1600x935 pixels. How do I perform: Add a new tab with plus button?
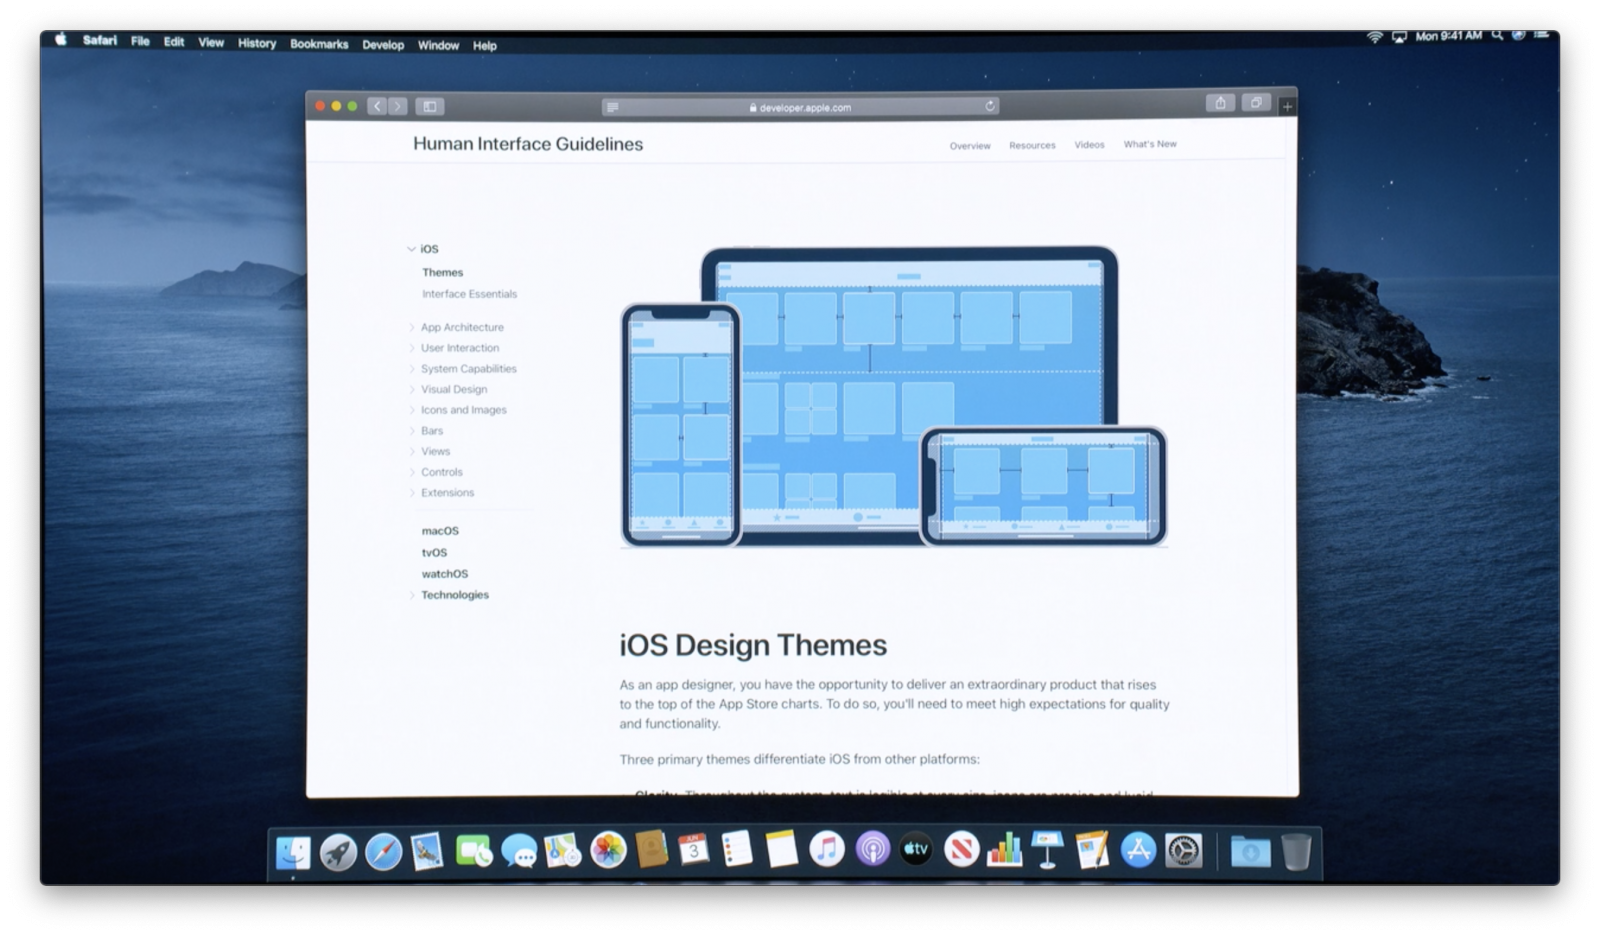pyautogui.click(x=1287, y=106)
